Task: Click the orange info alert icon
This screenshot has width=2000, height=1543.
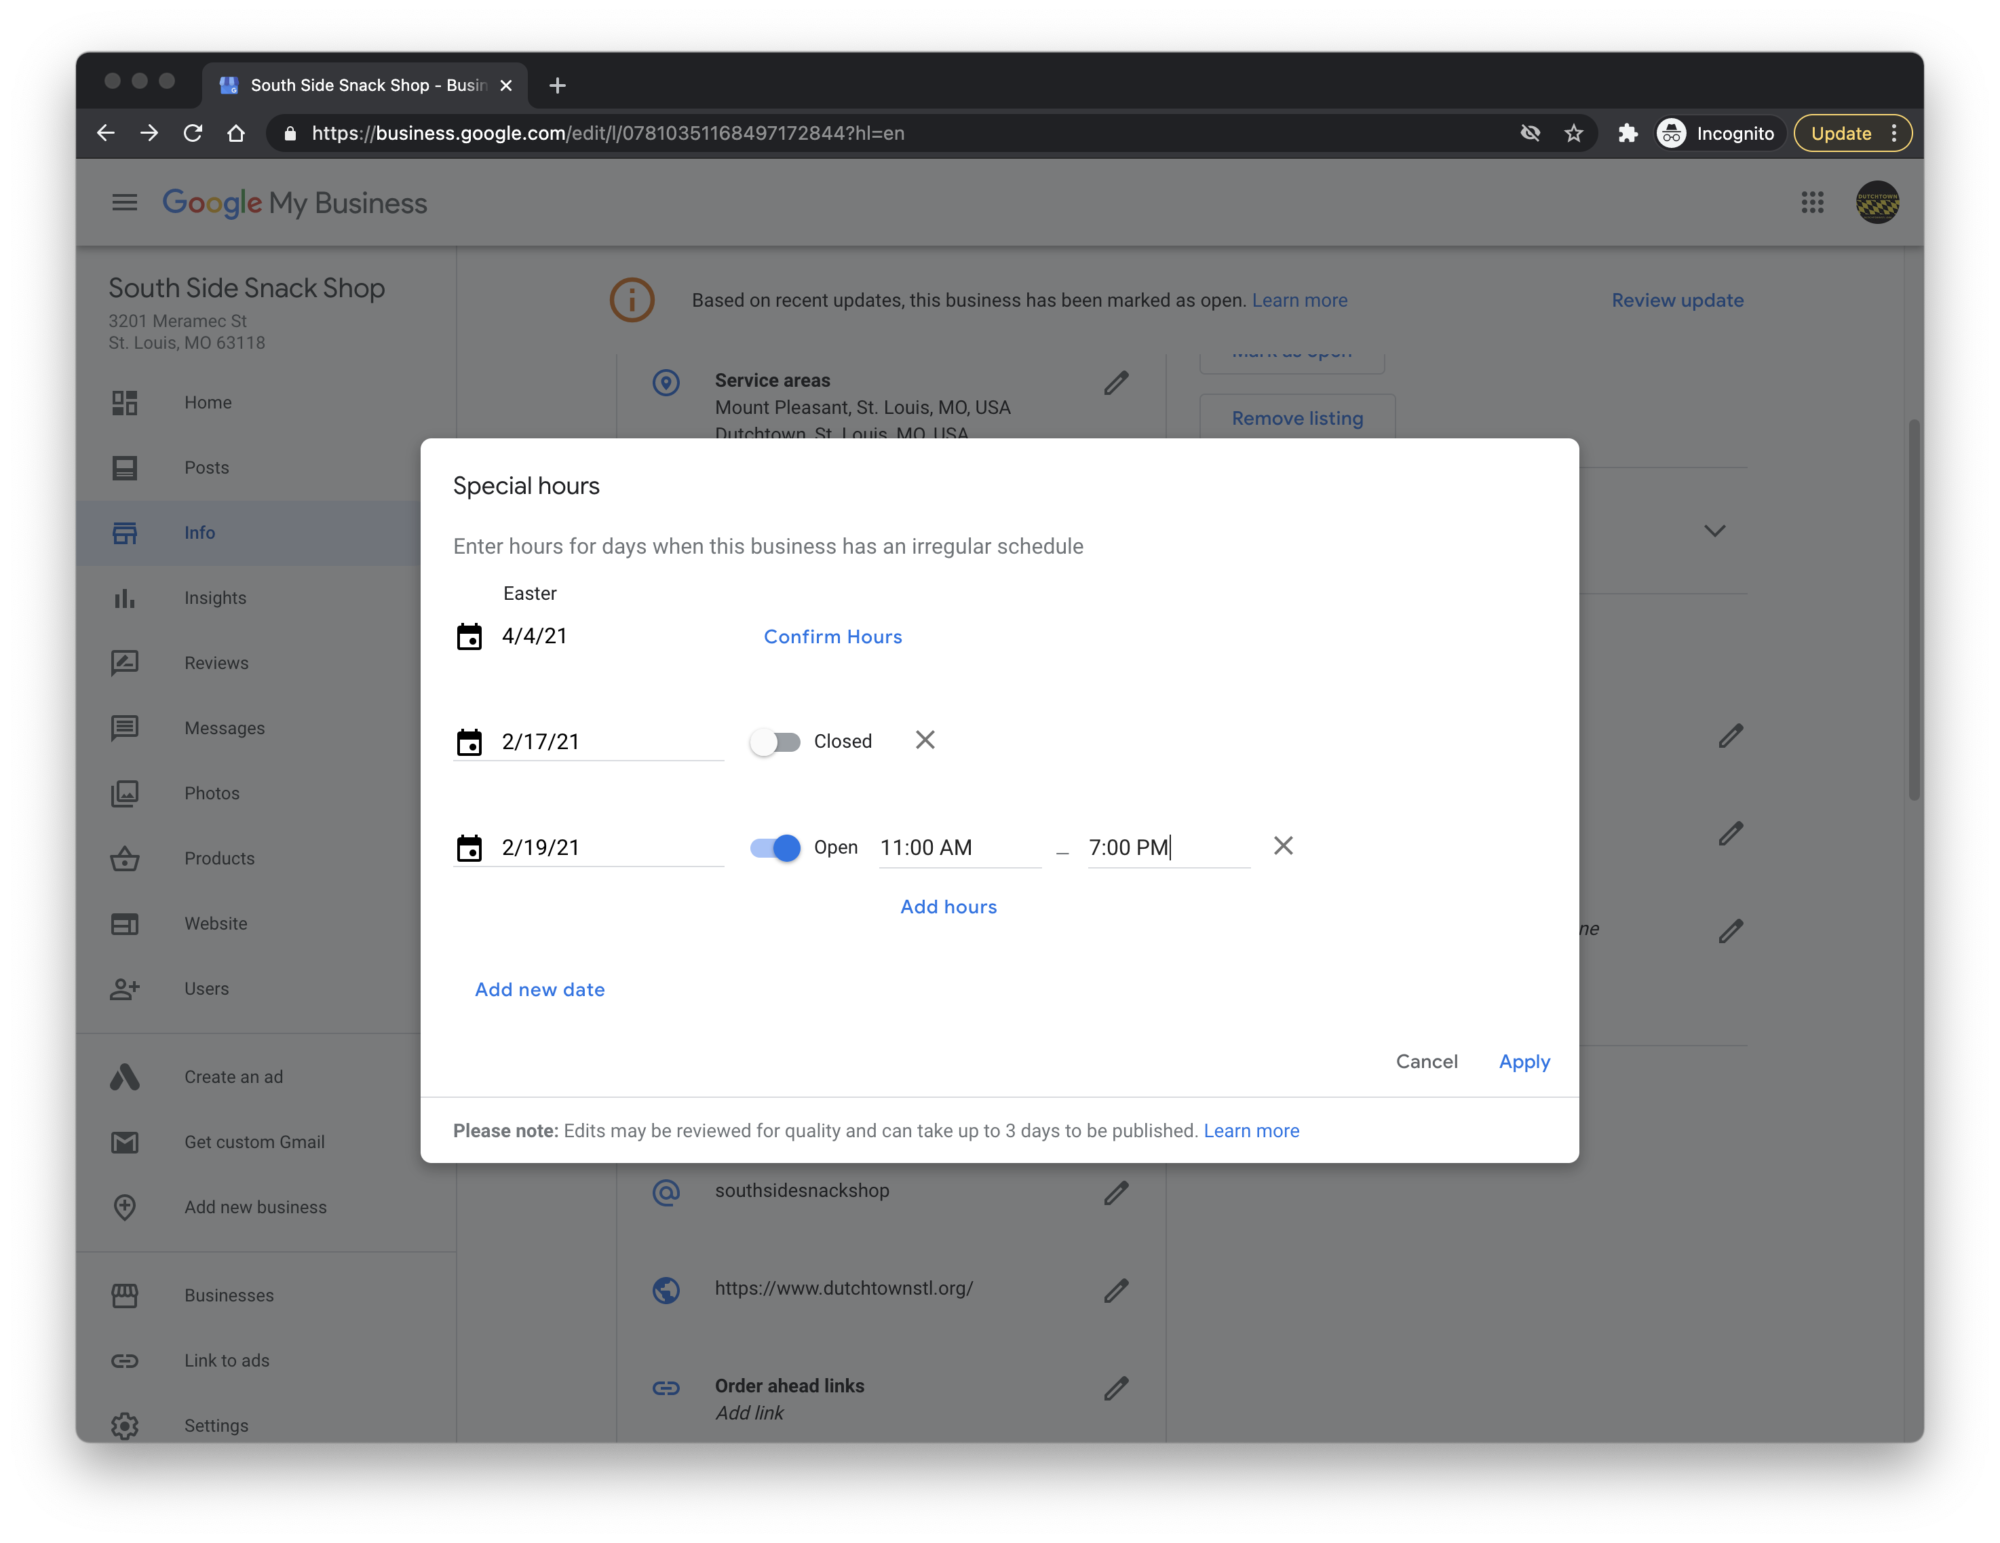Action: pos(632,300)
